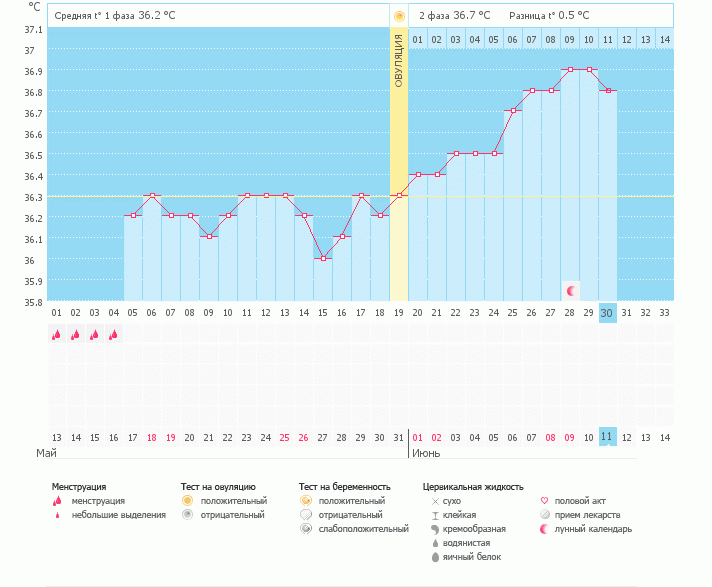The image size is (712, 587).
Task: Click the negative ovulation test icon in legend
Action: pos(187,515)
